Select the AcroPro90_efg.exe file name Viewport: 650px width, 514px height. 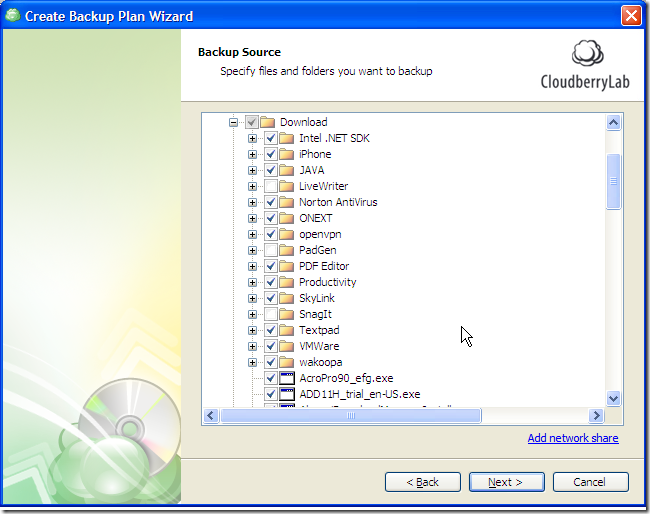(x=346, y=378)
